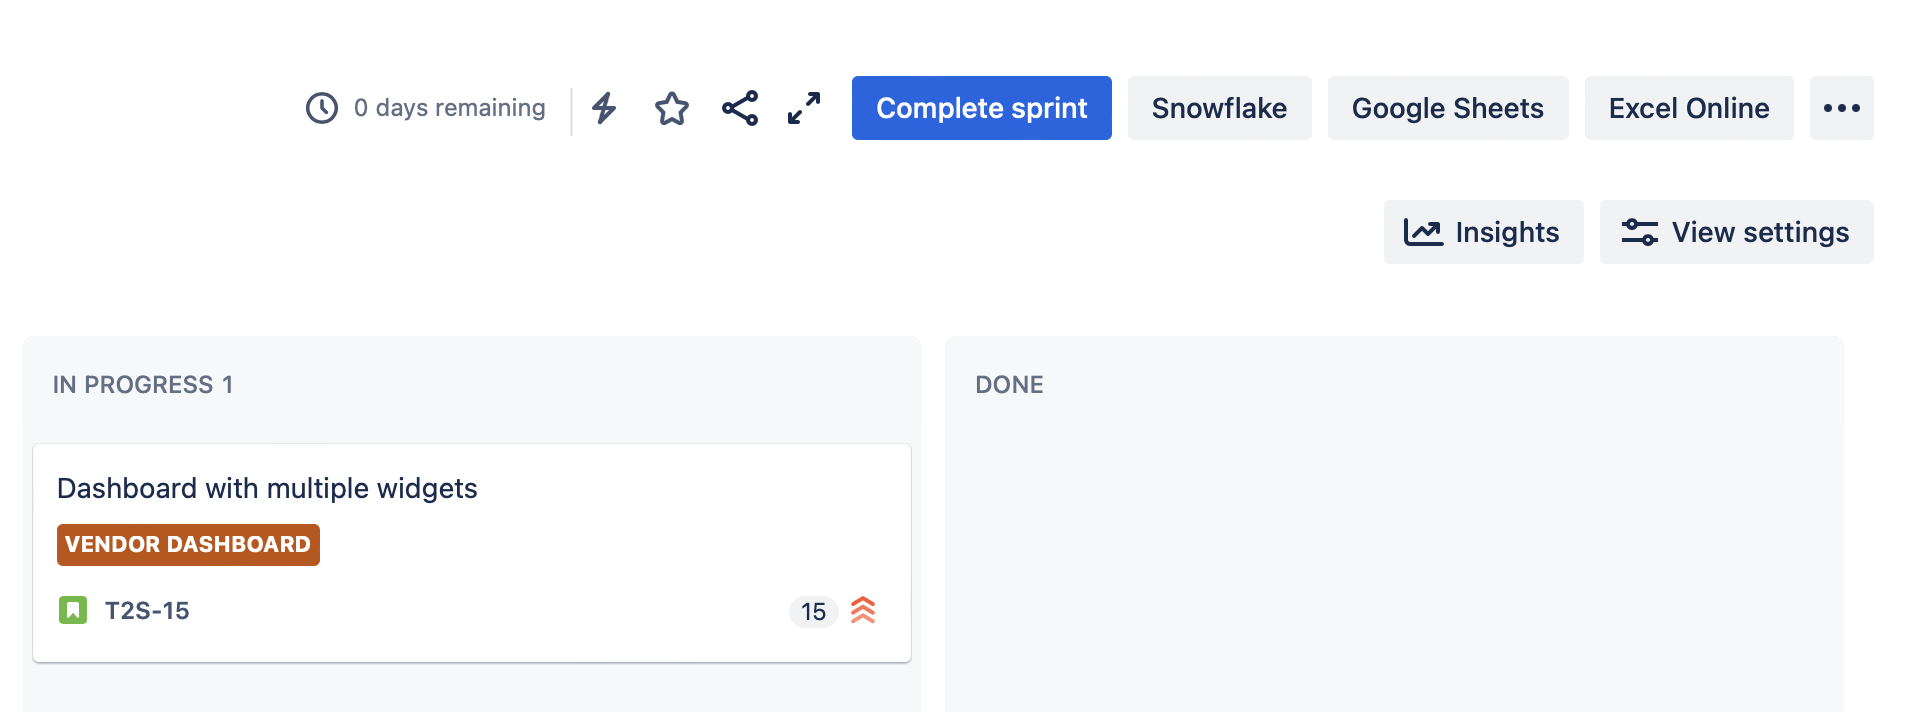Open View settings

point(1736,232)
